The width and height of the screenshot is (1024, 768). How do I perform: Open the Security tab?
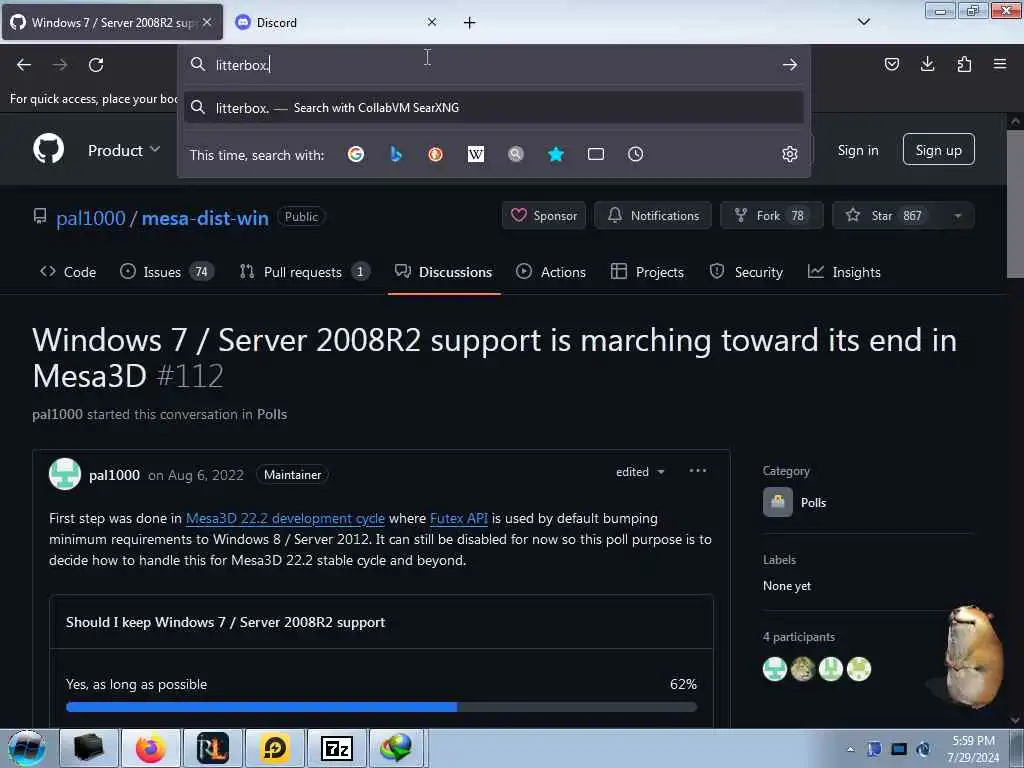[746, 272]
